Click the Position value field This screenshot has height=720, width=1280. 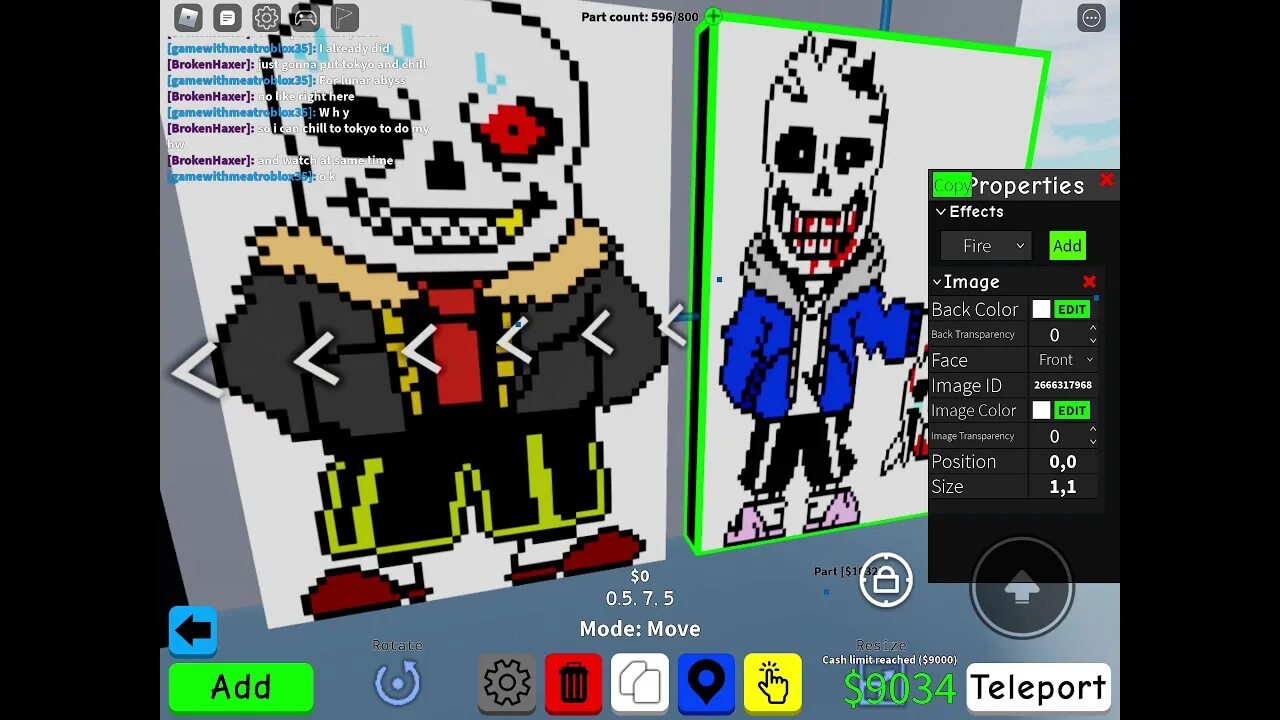click(x=1063, y=462)
